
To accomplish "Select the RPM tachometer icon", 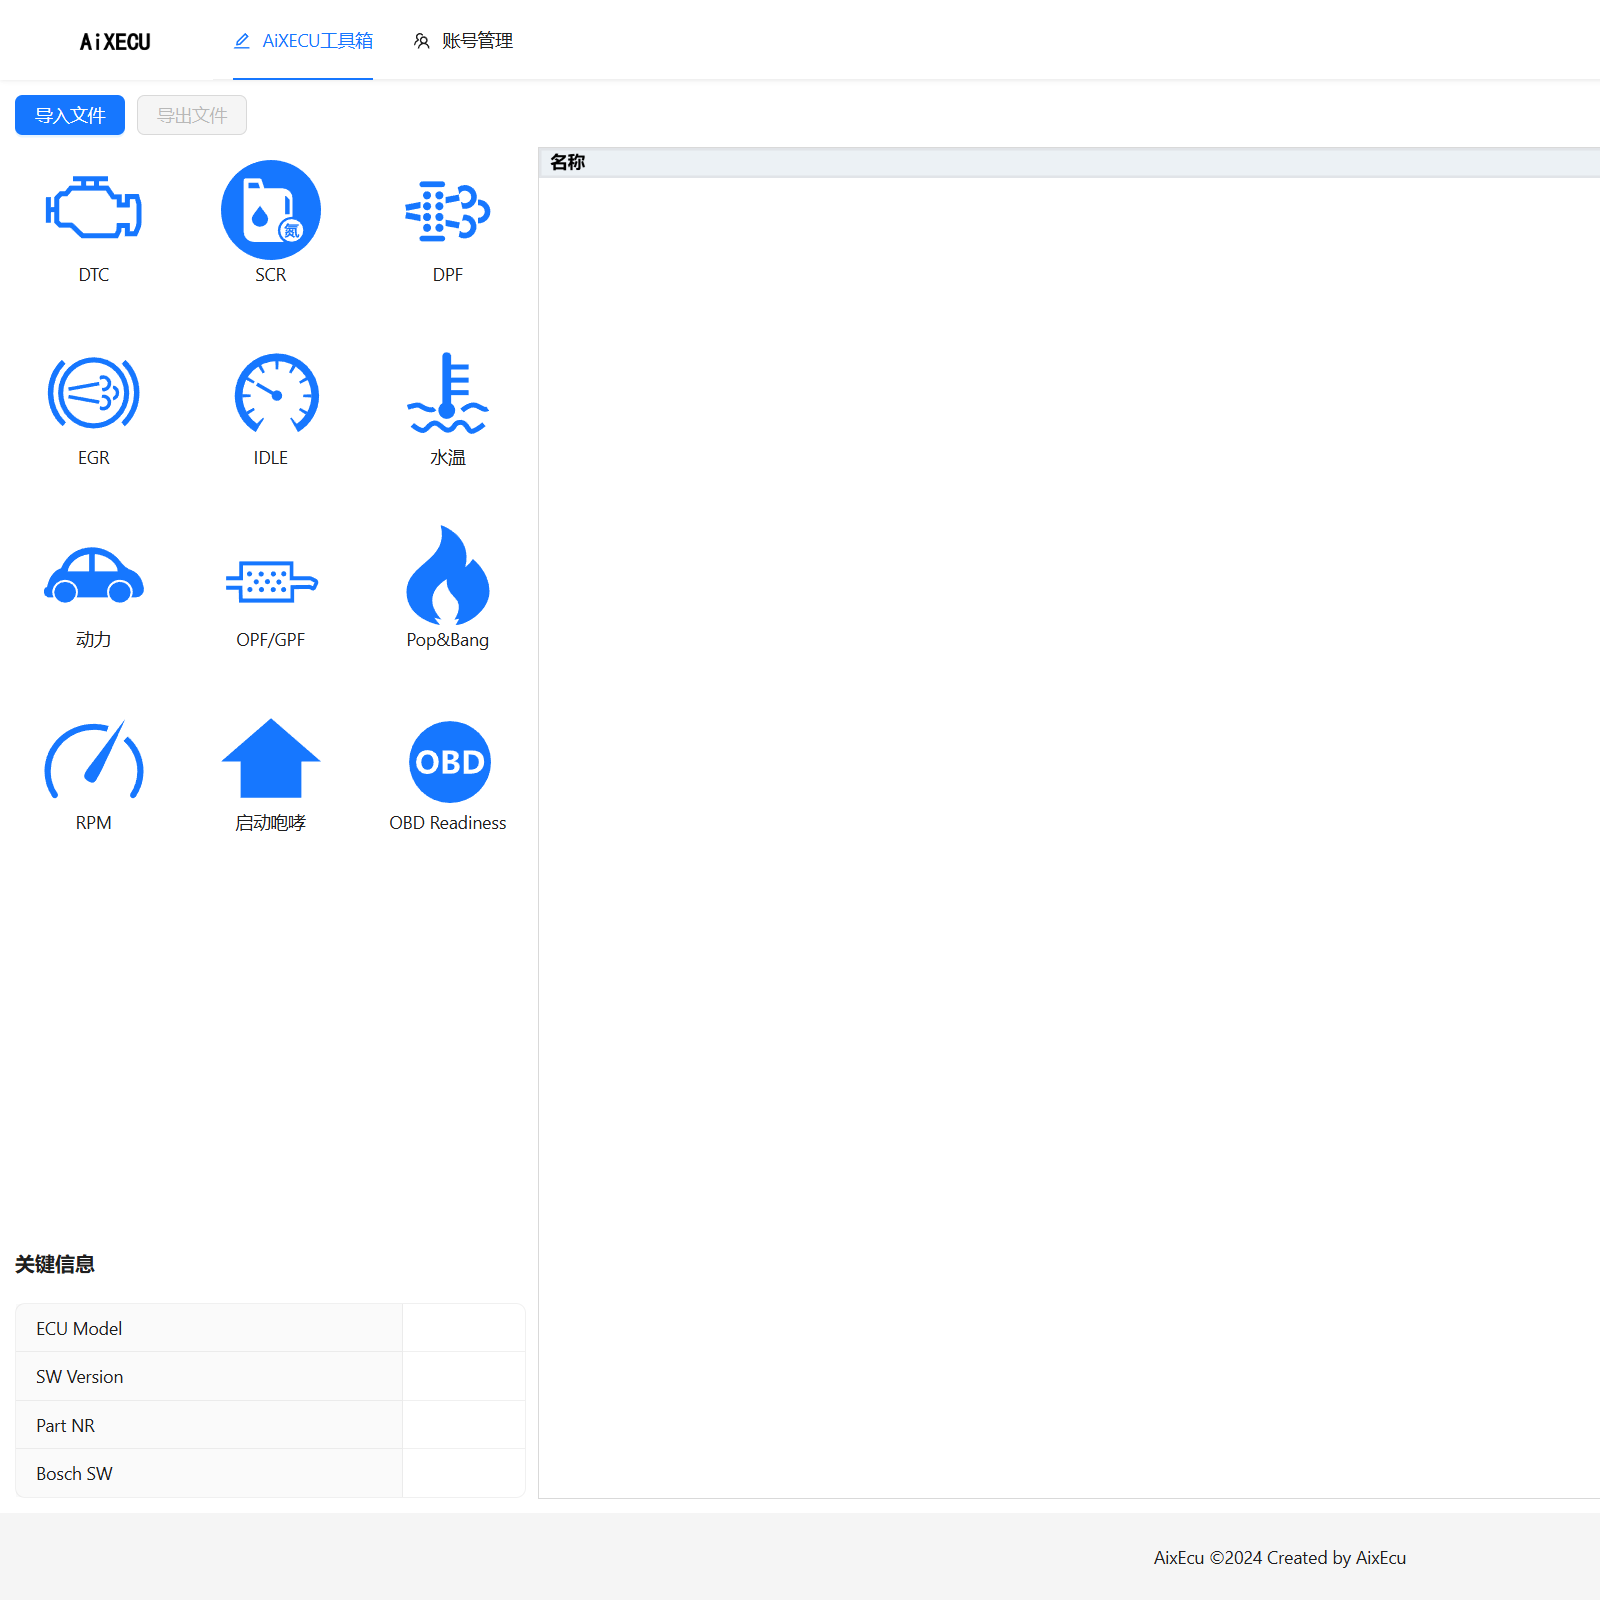I will (x=94, y=762).
